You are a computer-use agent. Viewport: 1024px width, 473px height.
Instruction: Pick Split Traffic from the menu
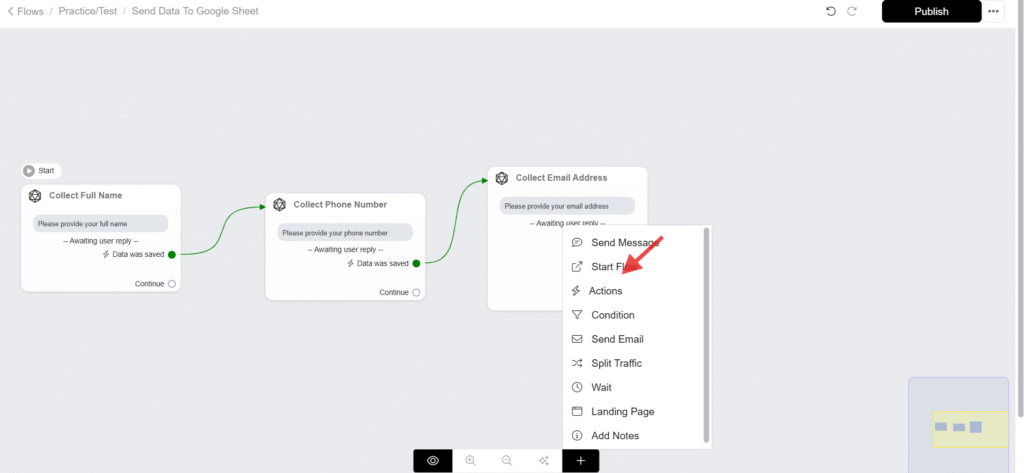616,363
